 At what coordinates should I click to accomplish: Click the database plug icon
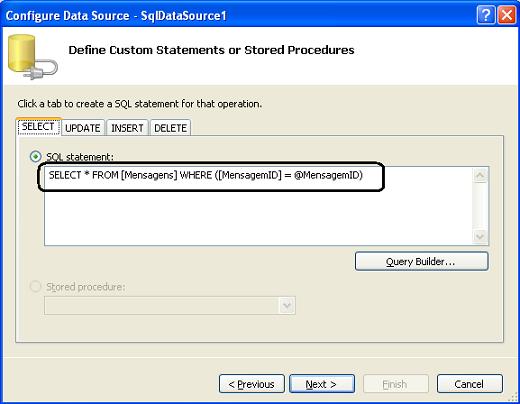tap(32, 57)
